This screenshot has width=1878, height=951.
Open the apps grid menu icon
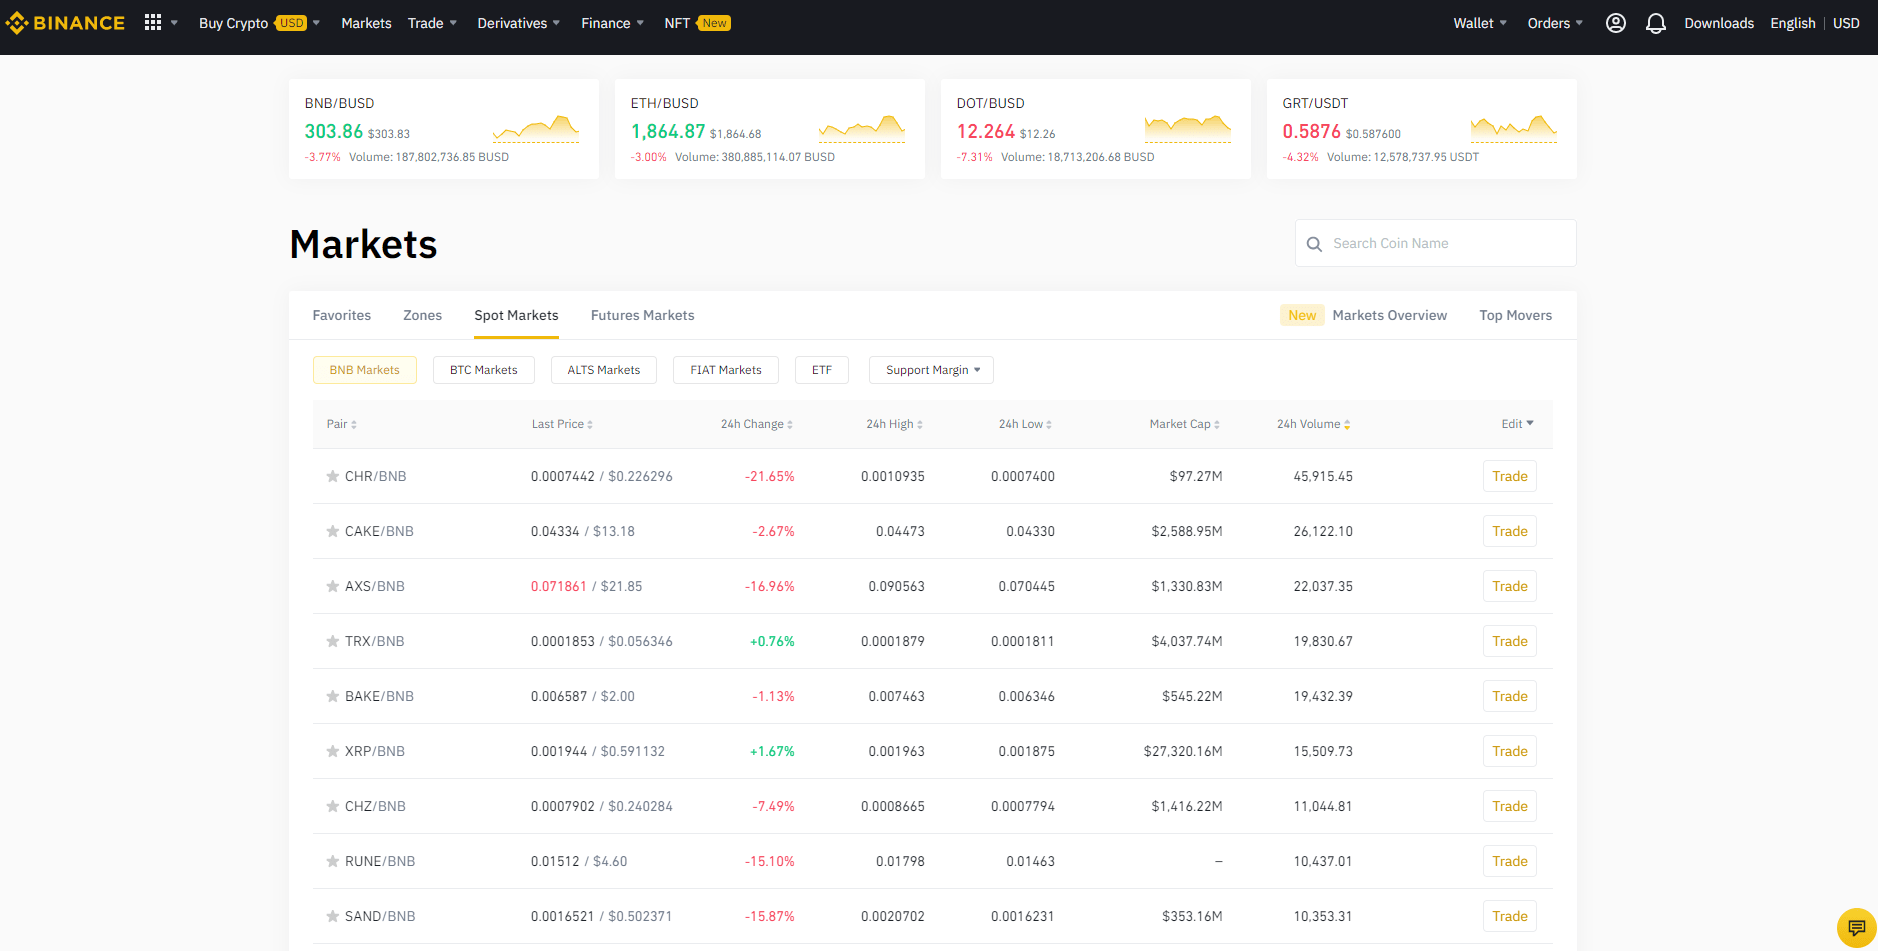tap(153, 22)
